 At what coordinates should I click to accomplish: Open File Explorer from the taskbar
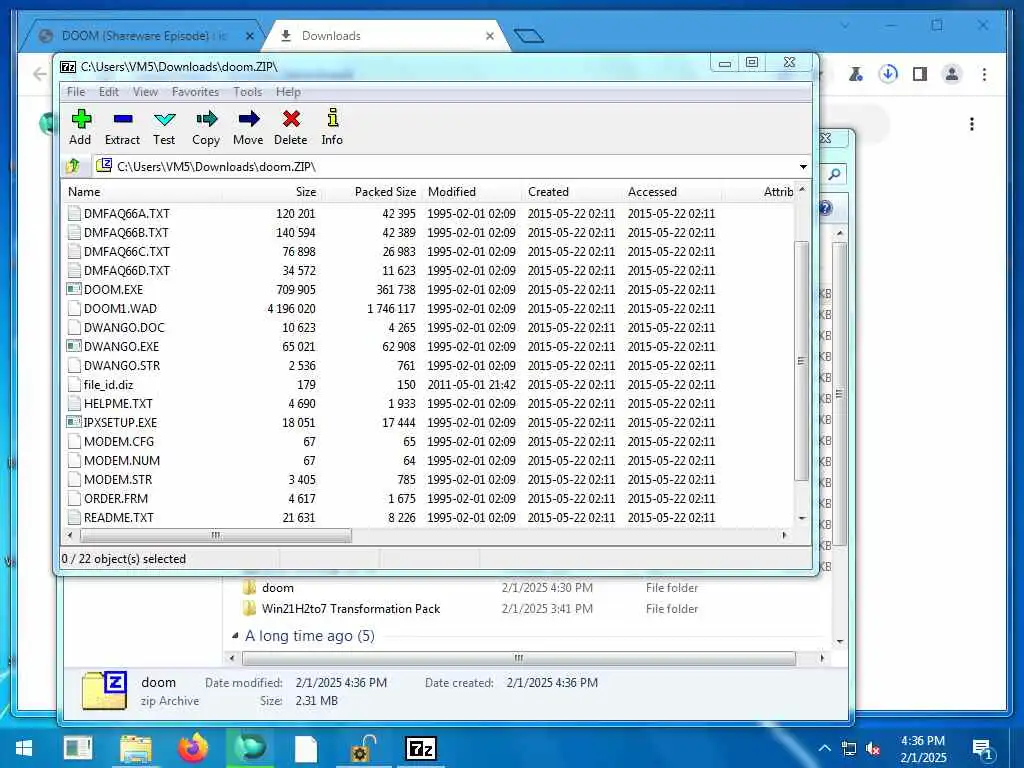[x=136, y=748]
